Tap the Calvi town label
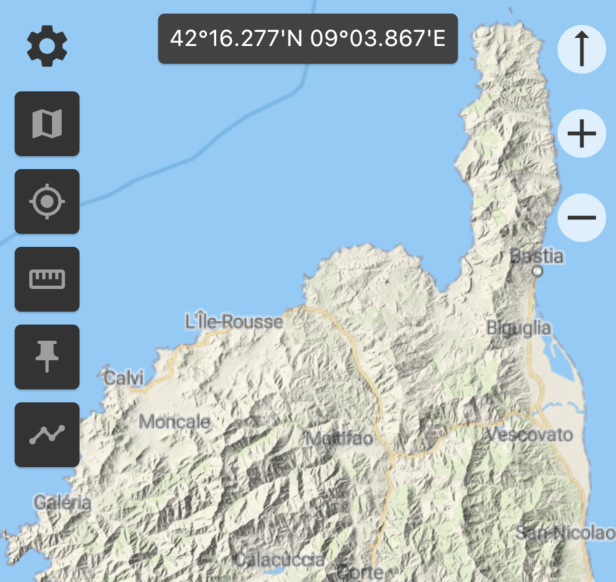 124,378
